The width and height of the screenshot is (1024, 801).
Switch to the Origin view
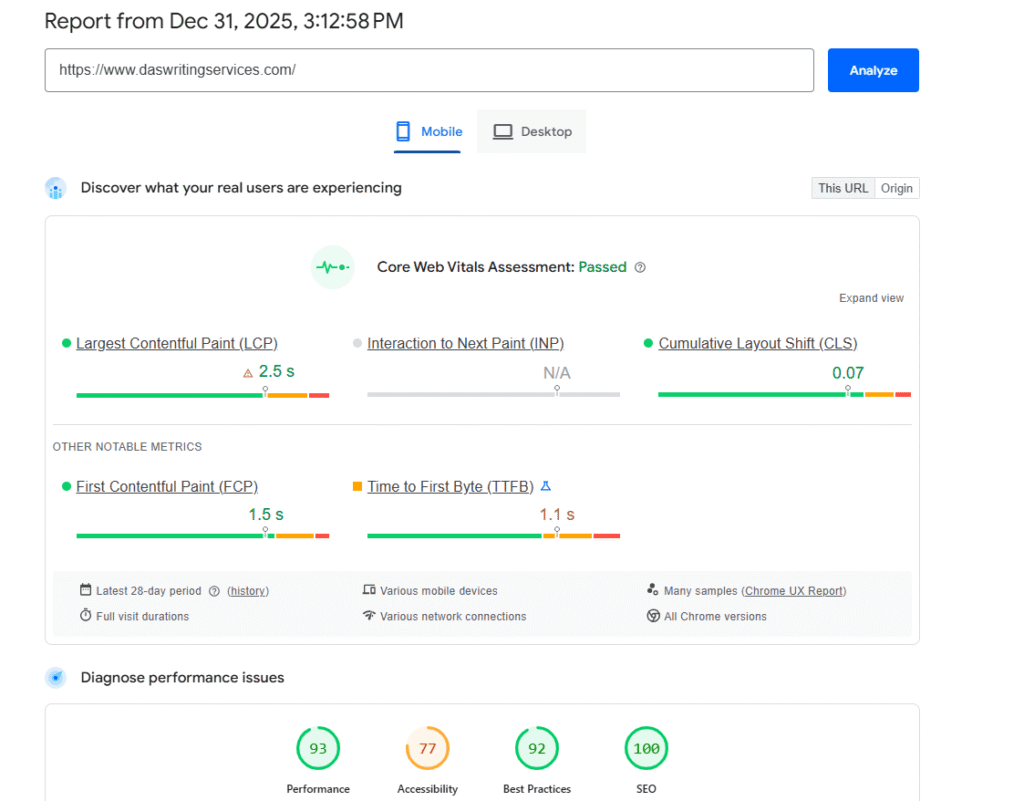(x=896, y=188)
